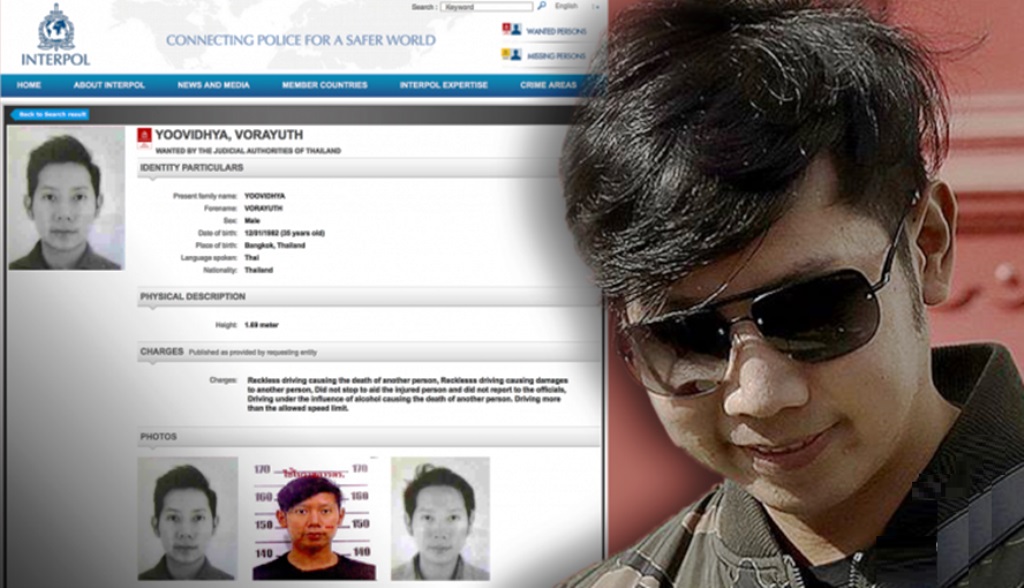The height and width of the screenshot is (588, 1024).
Task: Click the red notice icon beside the name
Action: tap(144, 136)
